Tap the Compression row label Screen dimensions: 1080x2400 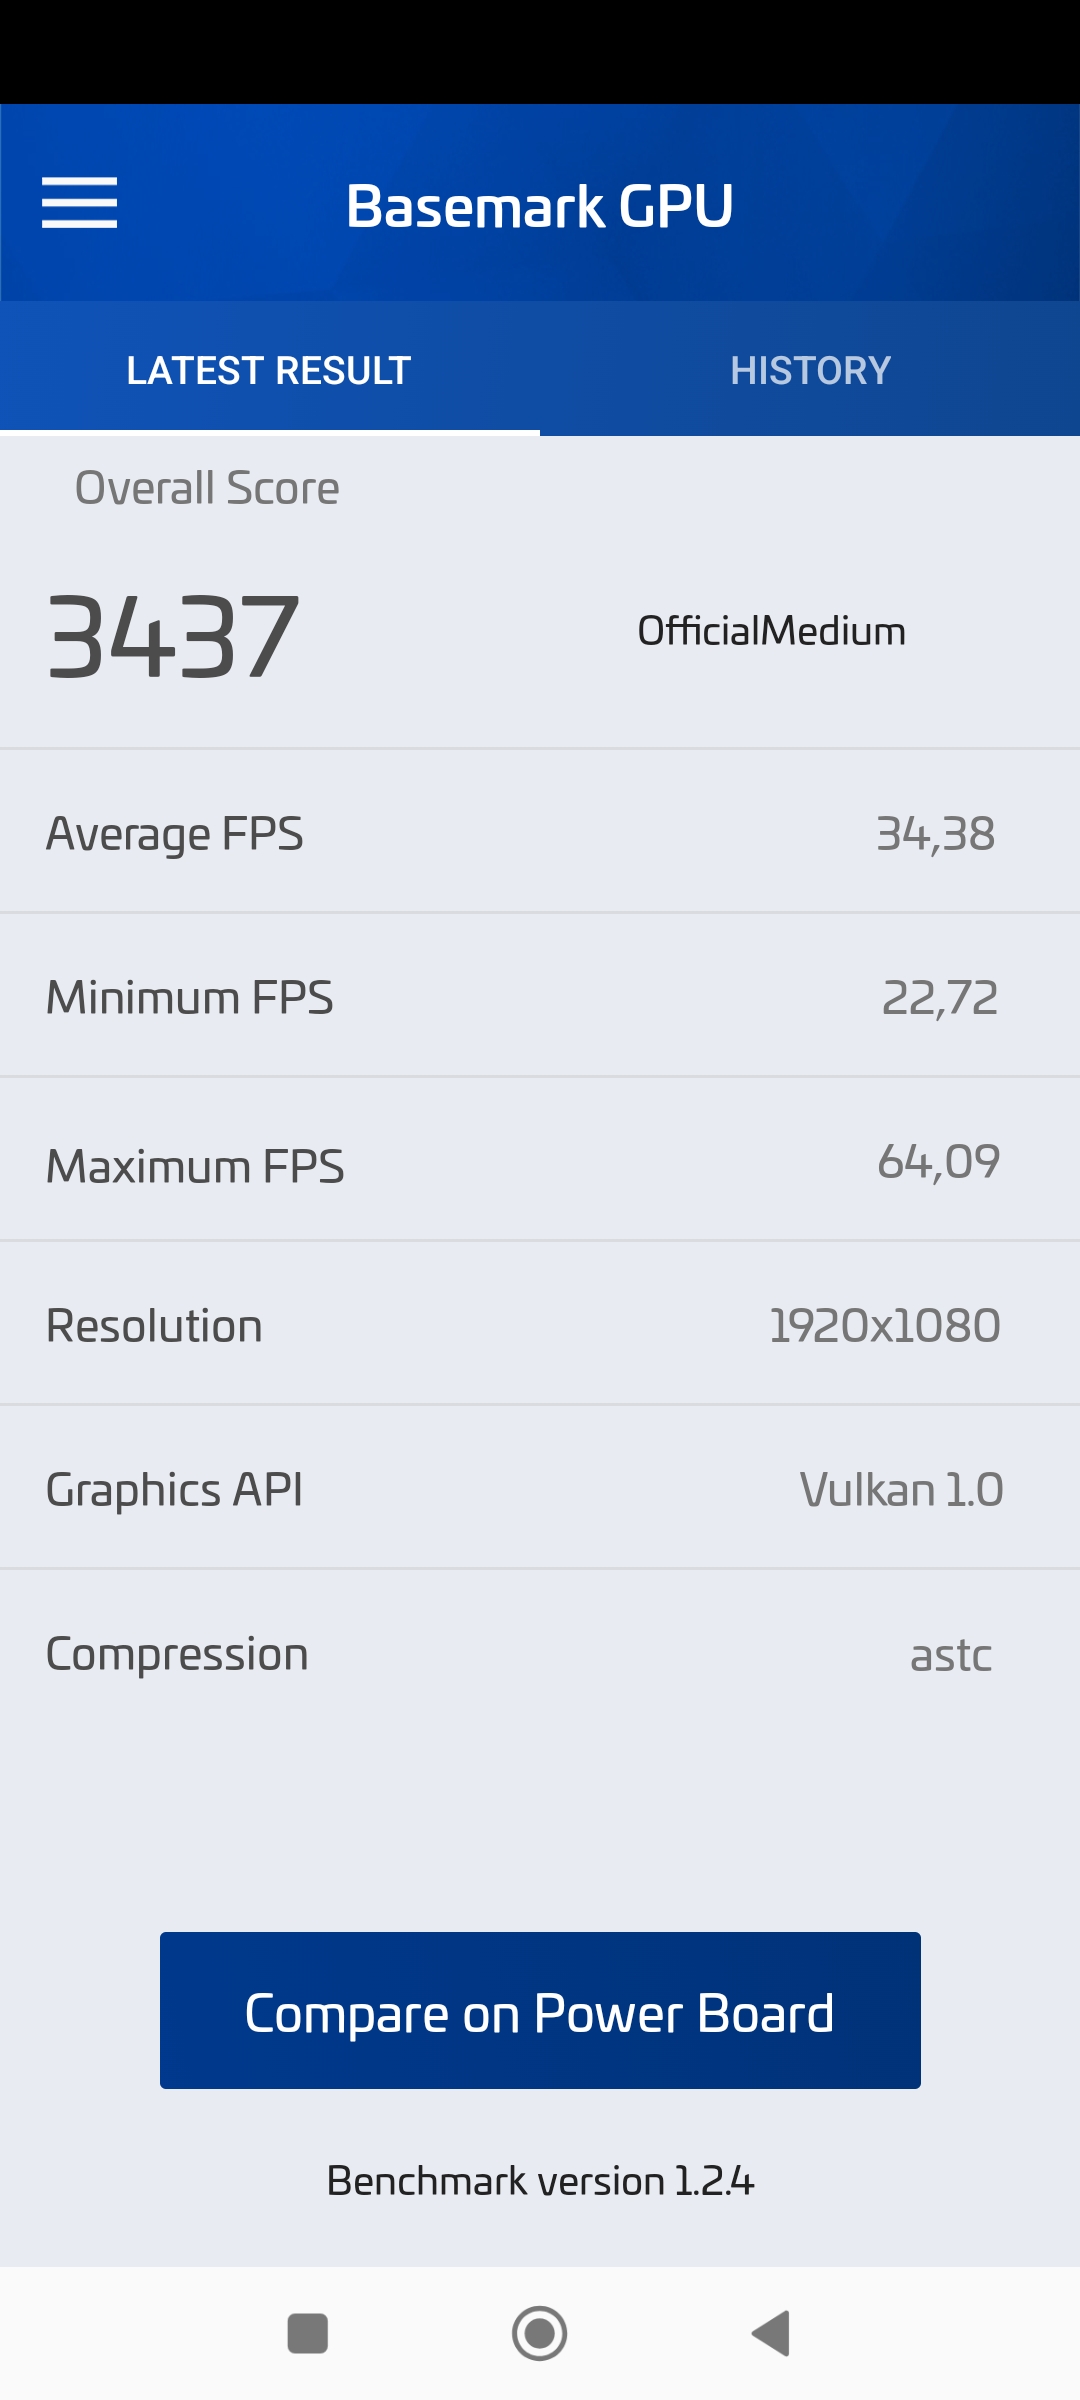coord(177,1654)
